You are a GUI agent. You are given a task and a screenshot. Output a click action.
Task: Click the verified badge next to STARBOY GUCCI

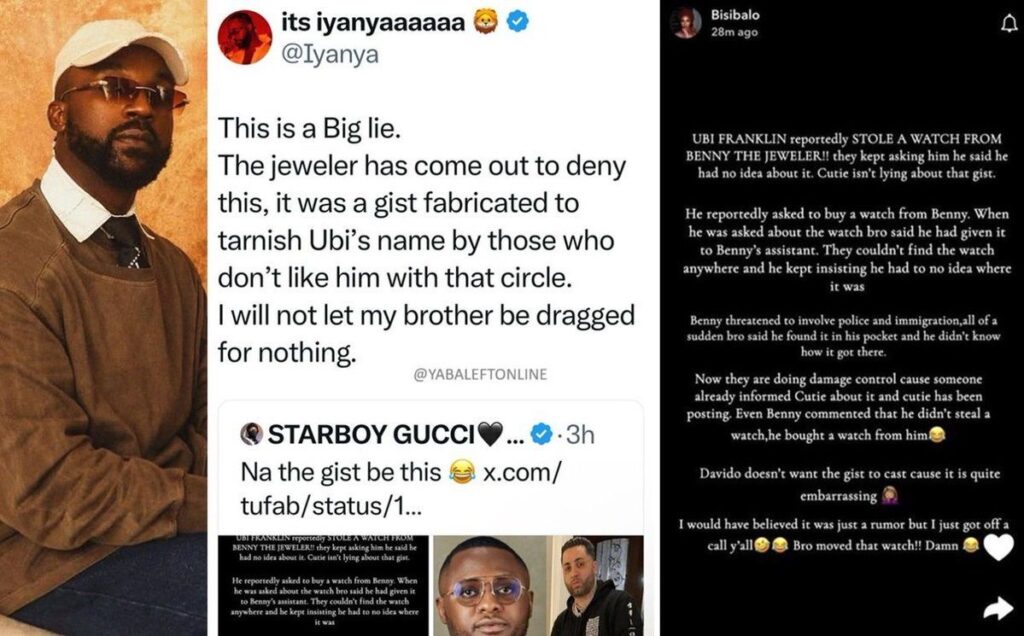tap(541, 434)
